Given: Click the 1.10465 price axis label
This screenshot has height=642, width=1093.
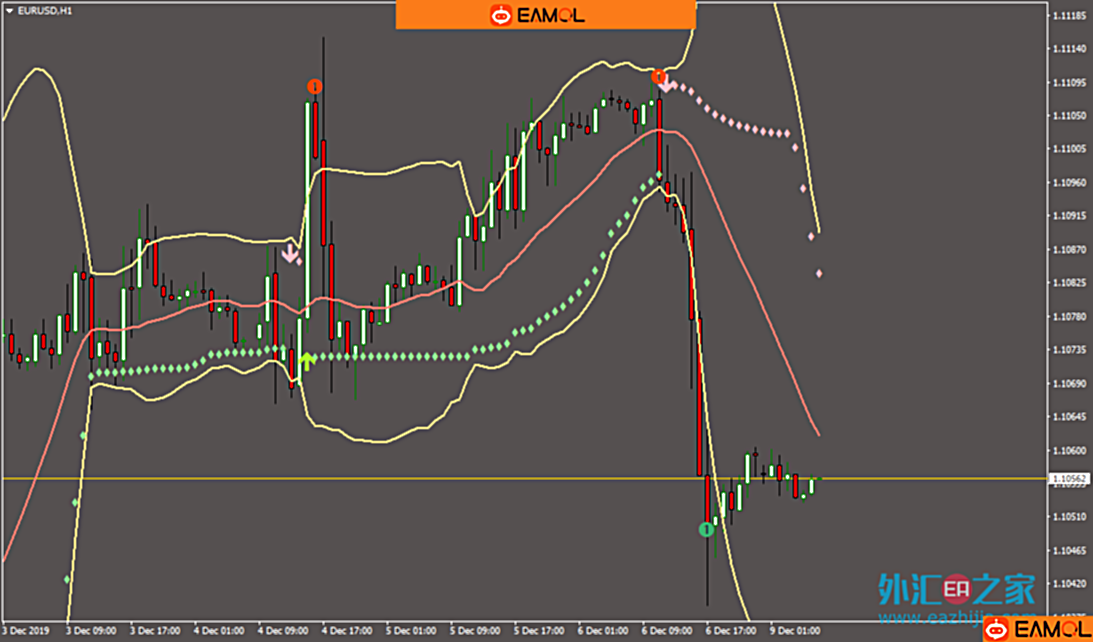Looking at the screenshot, I should pos(1069,551).
